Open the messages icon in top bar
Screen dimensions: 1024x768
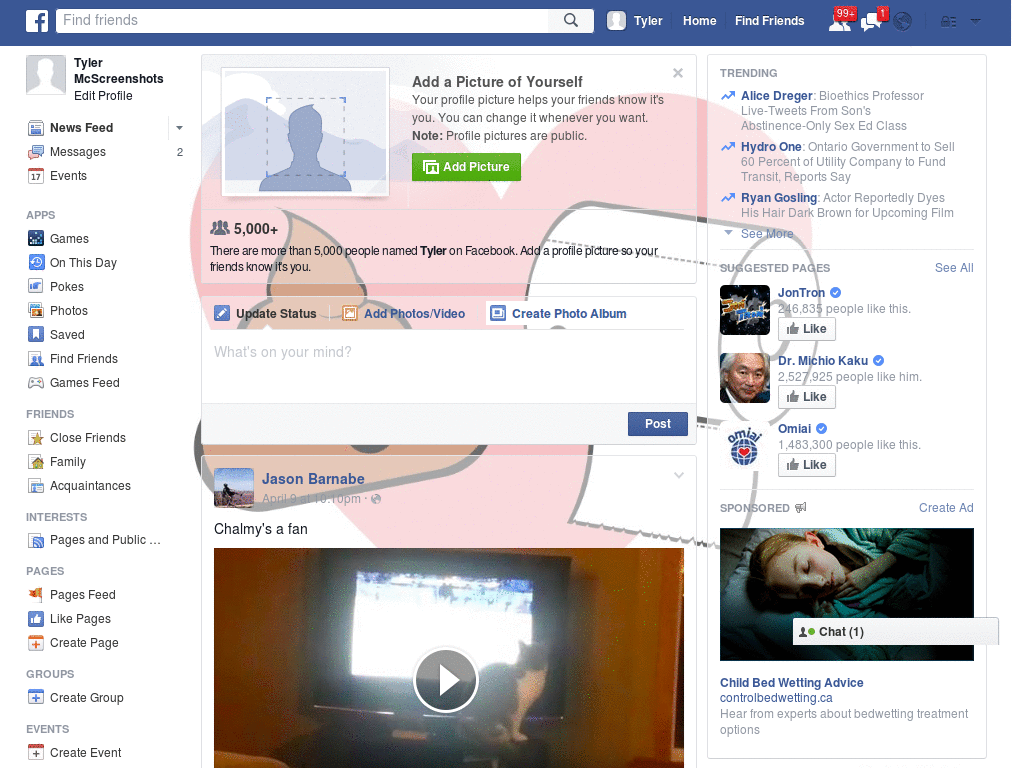[x=871, y=23]
